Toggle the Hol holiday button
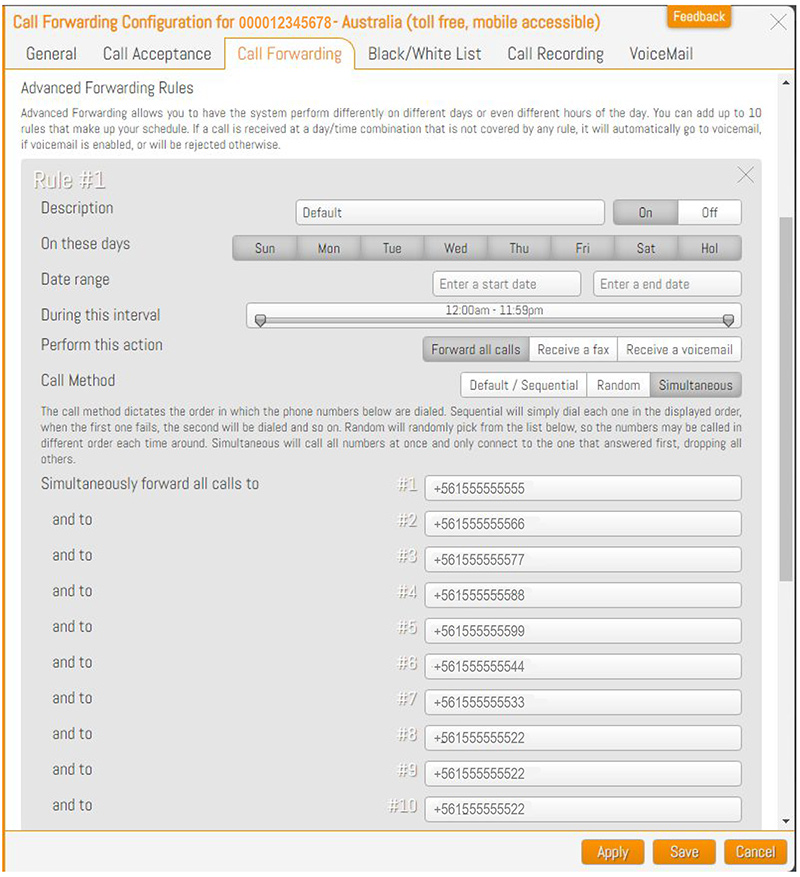The width and height of the screenshot is (800, 877). coord(710,248)
